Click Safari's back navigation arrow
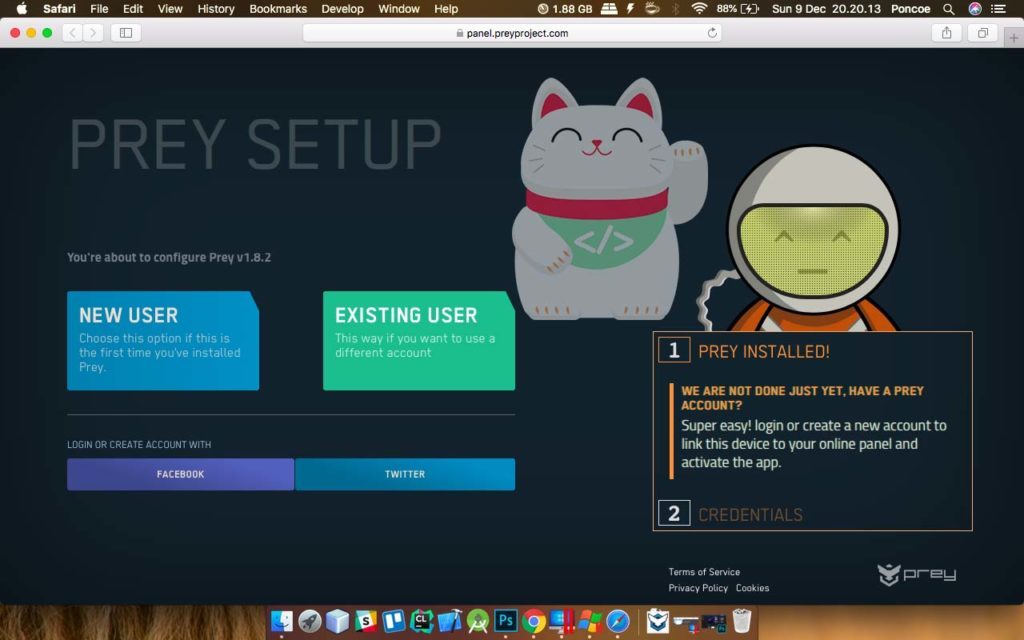This screenshot has width=1024, height=640. click(72, 33)
